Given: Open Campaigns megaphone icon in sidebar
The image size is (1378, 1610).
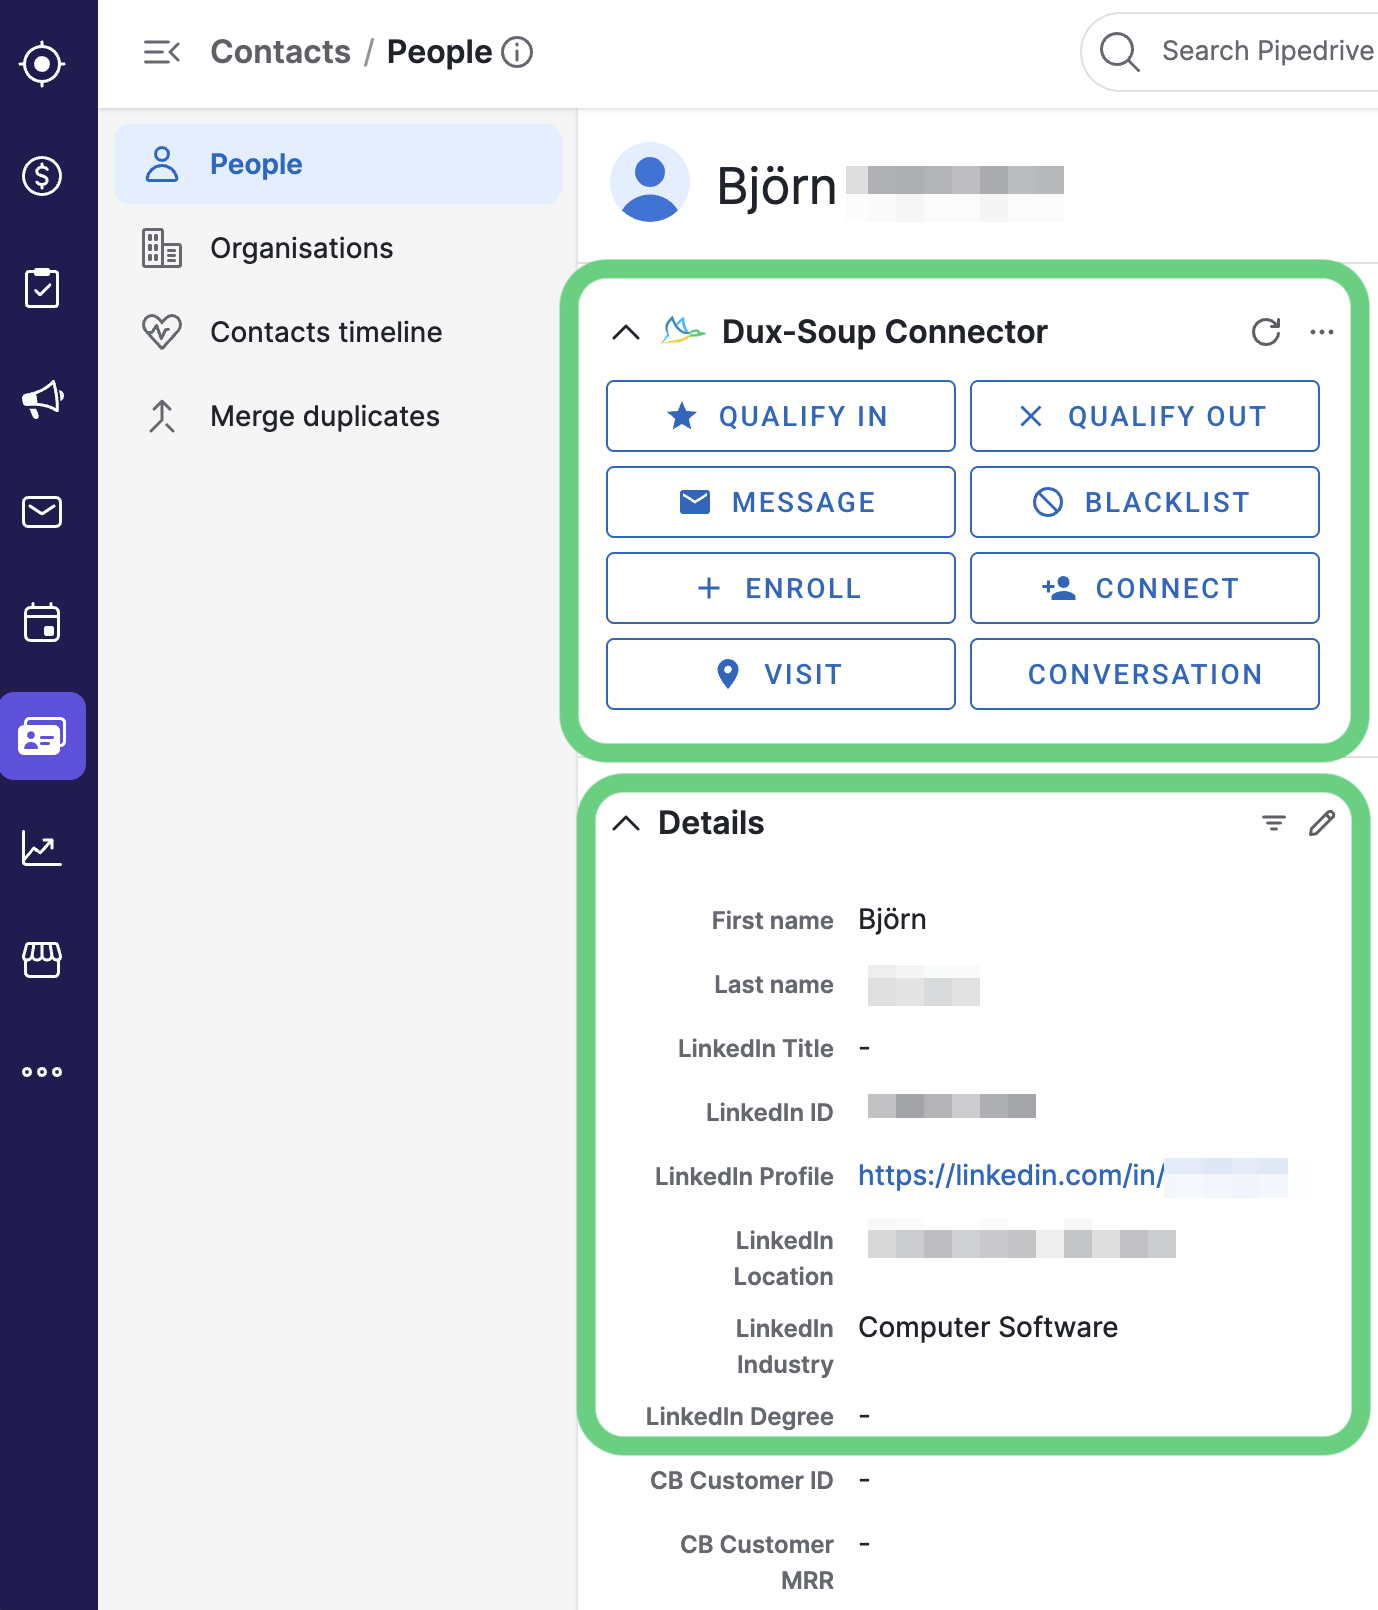Looking at the screenshot, I should (42, 400).
